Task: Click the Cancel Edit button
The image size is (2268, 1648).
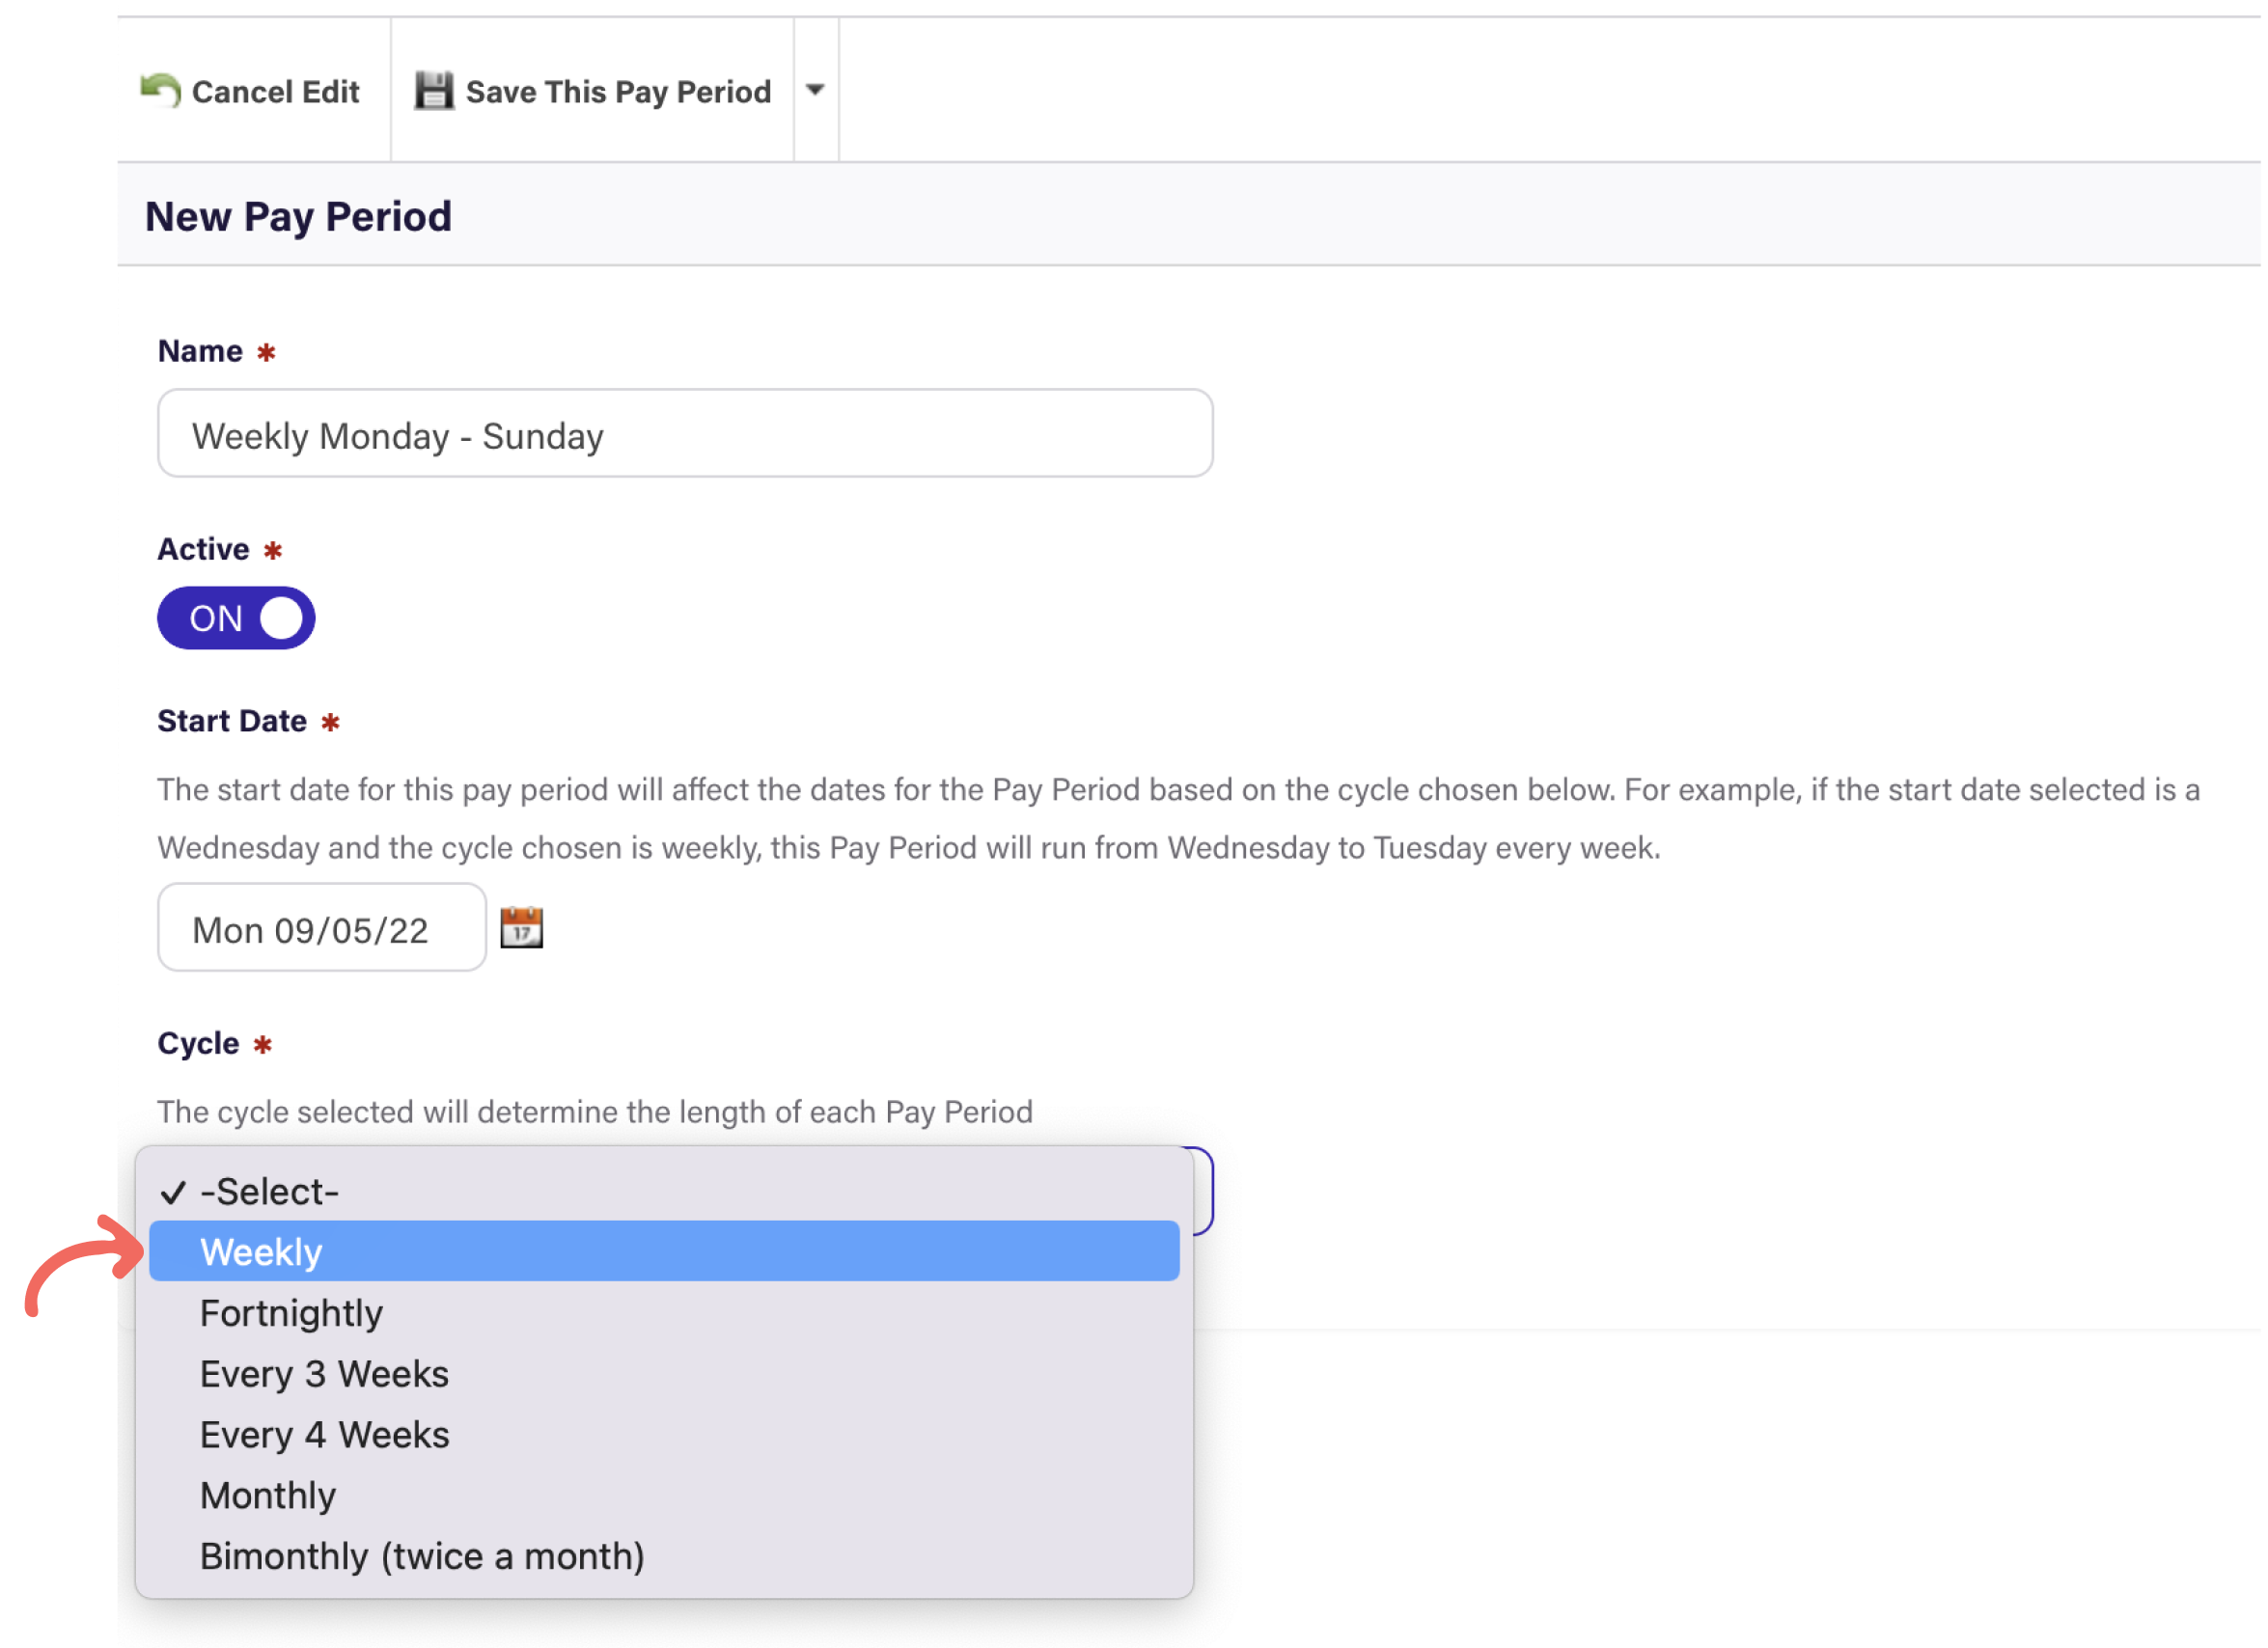Action: tap(253, 91)
